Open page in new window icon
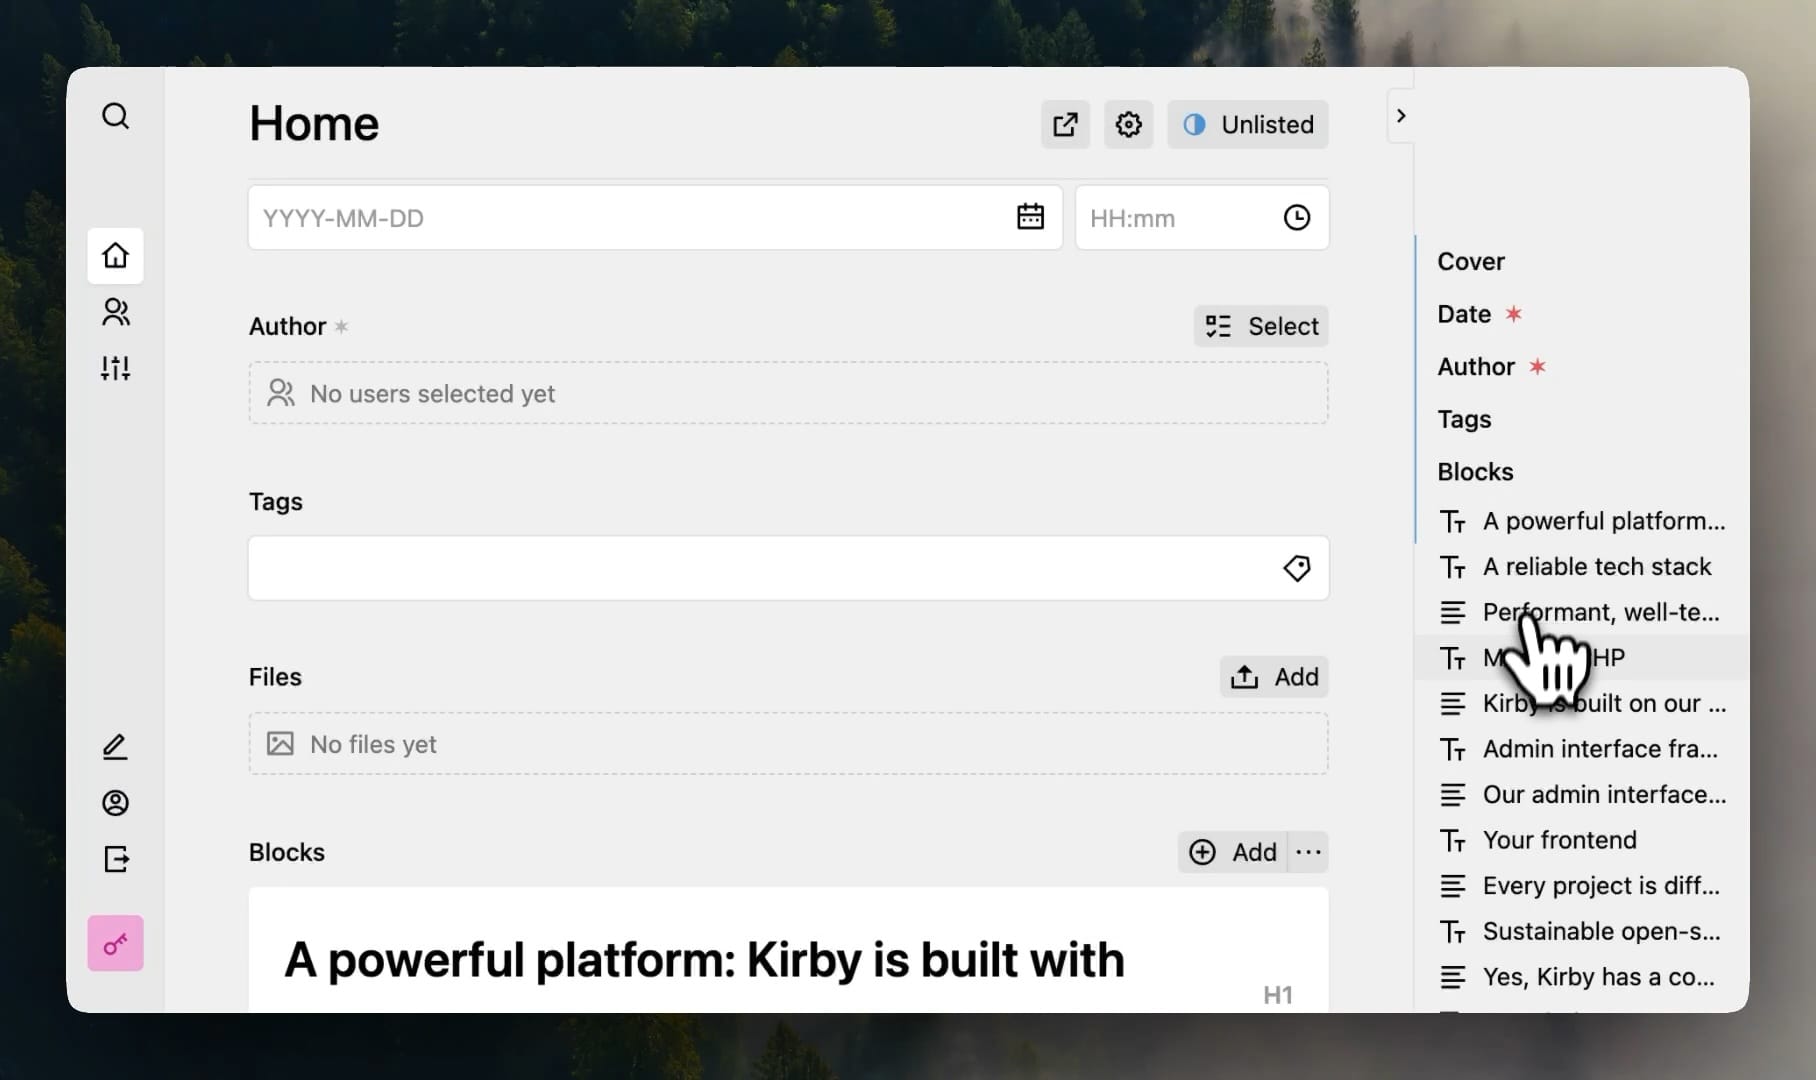1816x1080 pixels. [x=1065, y=125]
